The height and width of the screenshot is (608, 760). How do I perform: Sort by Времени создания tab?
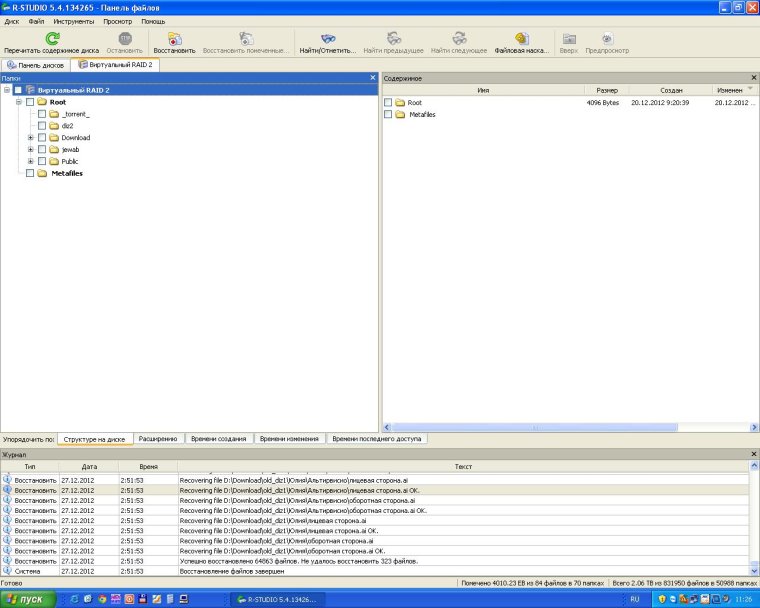[219, 439]
